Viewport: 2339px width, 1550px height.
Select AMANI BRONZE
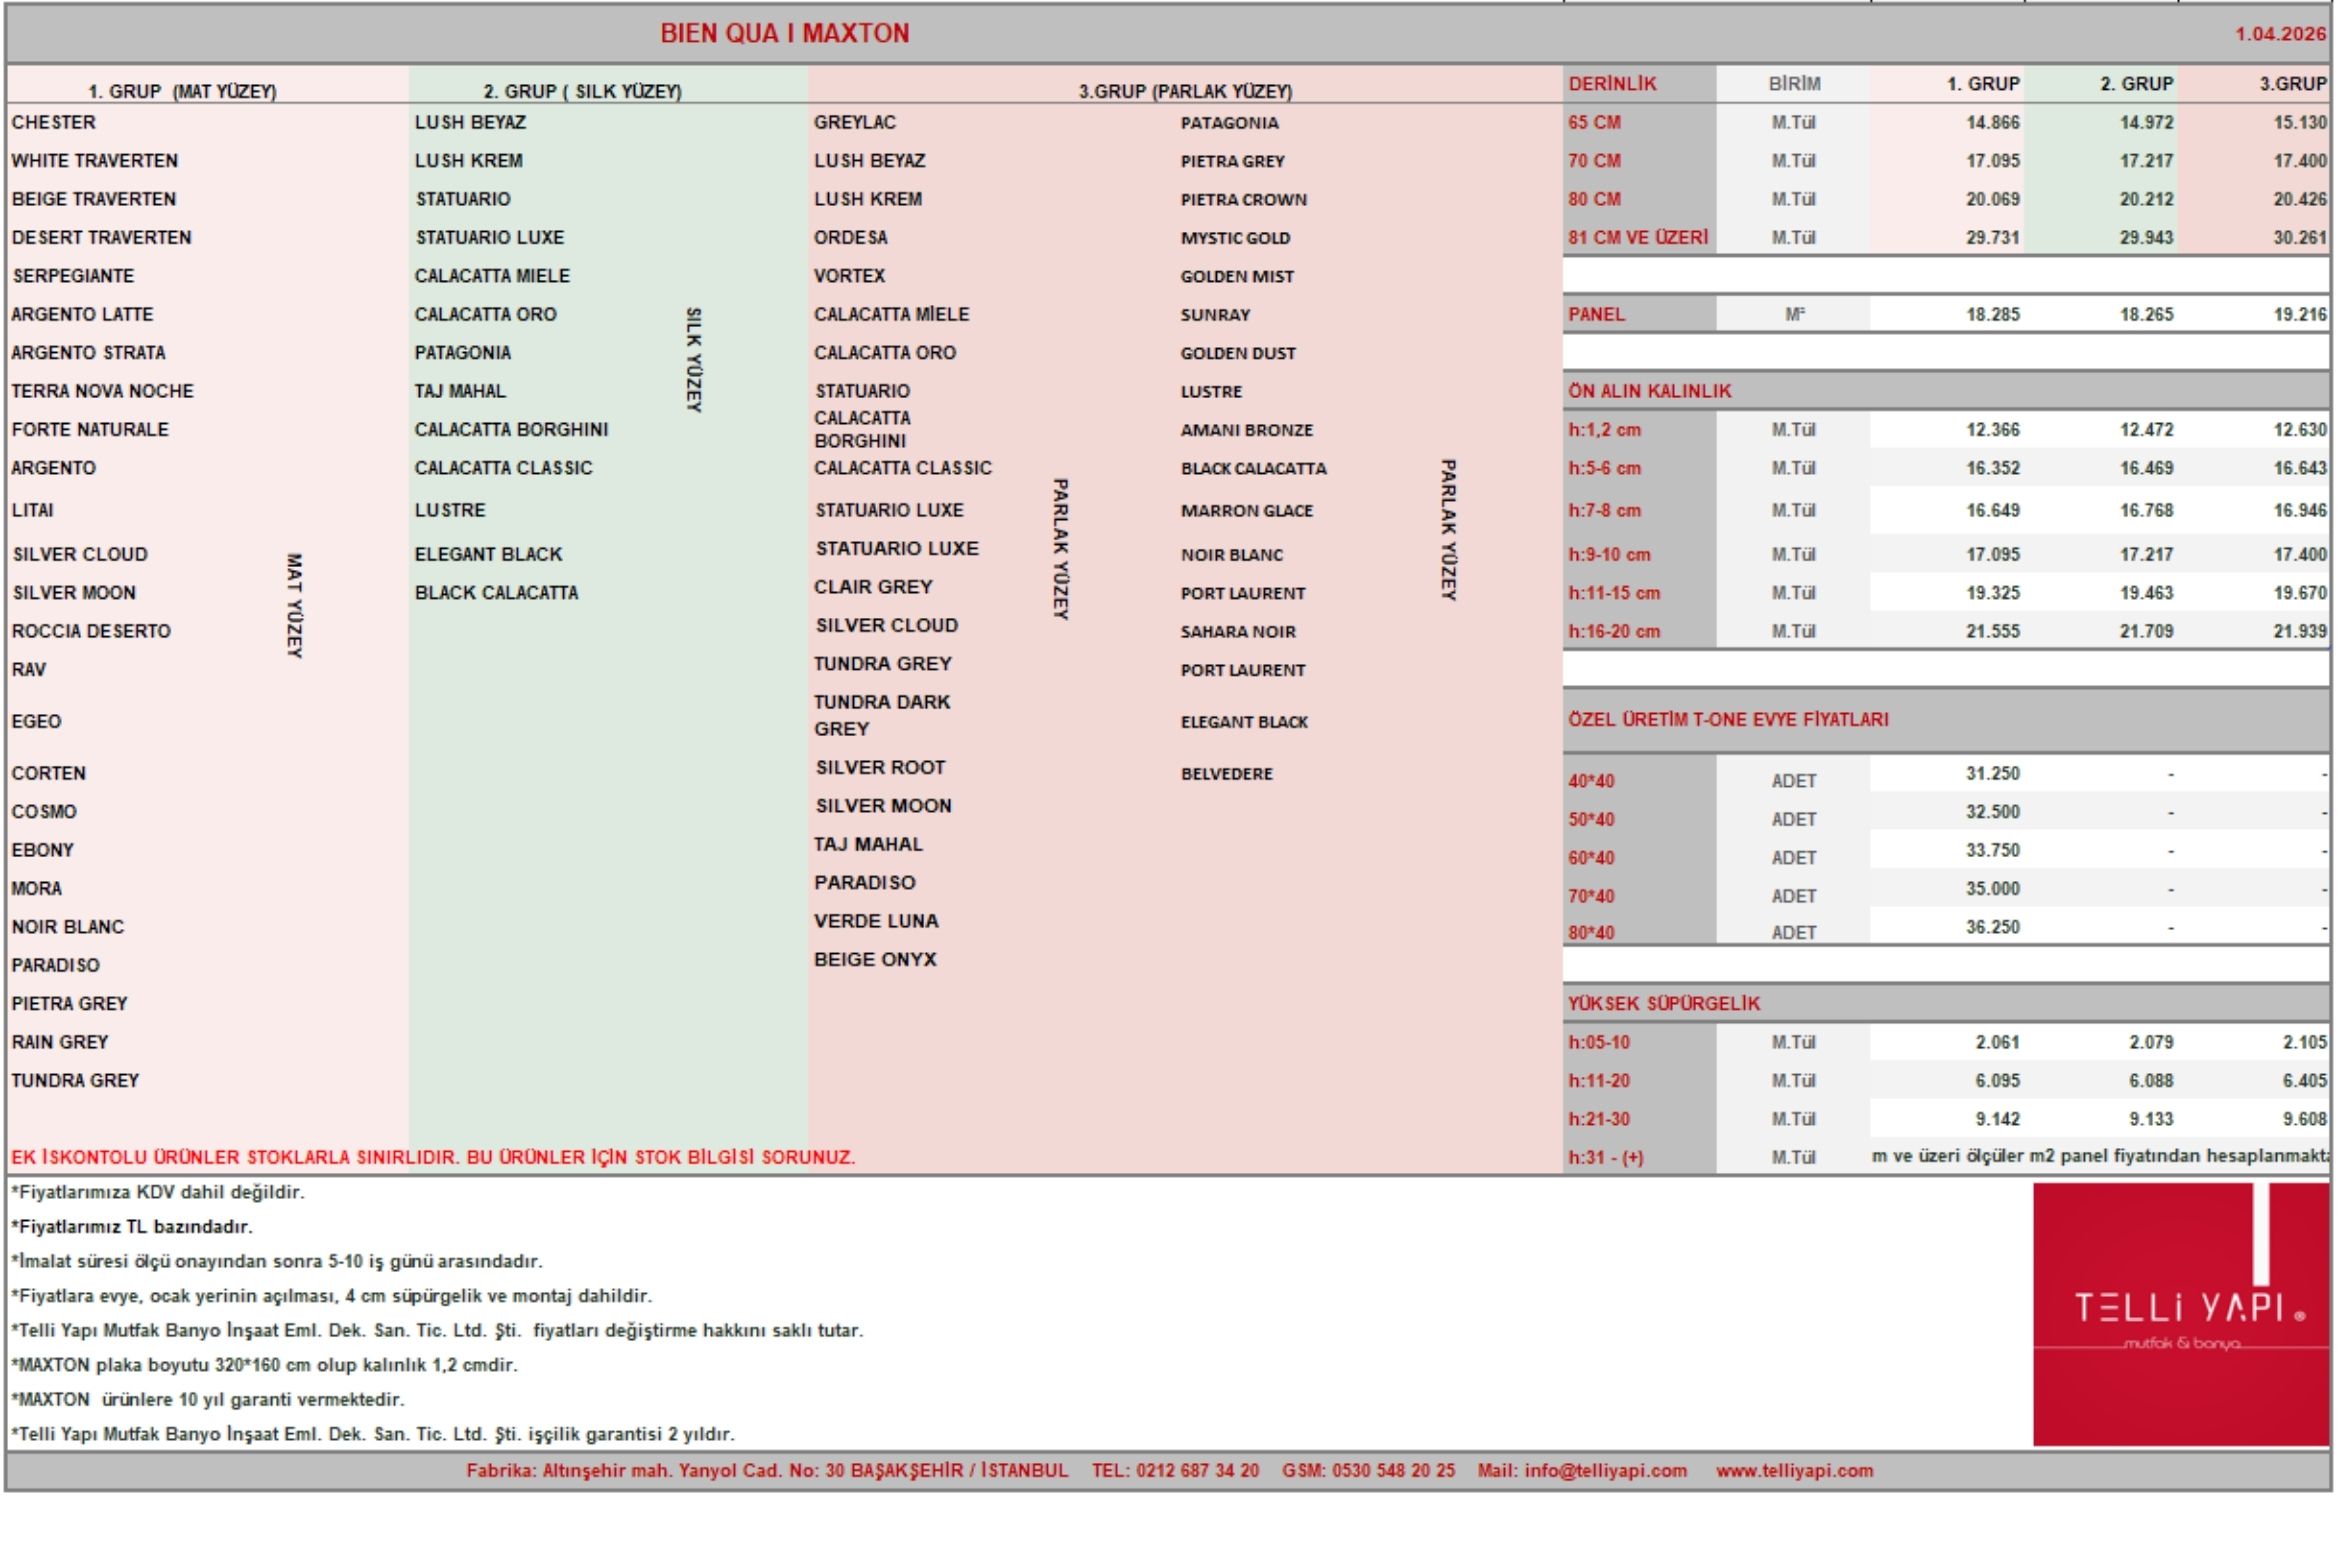[x=1246, y=430]
